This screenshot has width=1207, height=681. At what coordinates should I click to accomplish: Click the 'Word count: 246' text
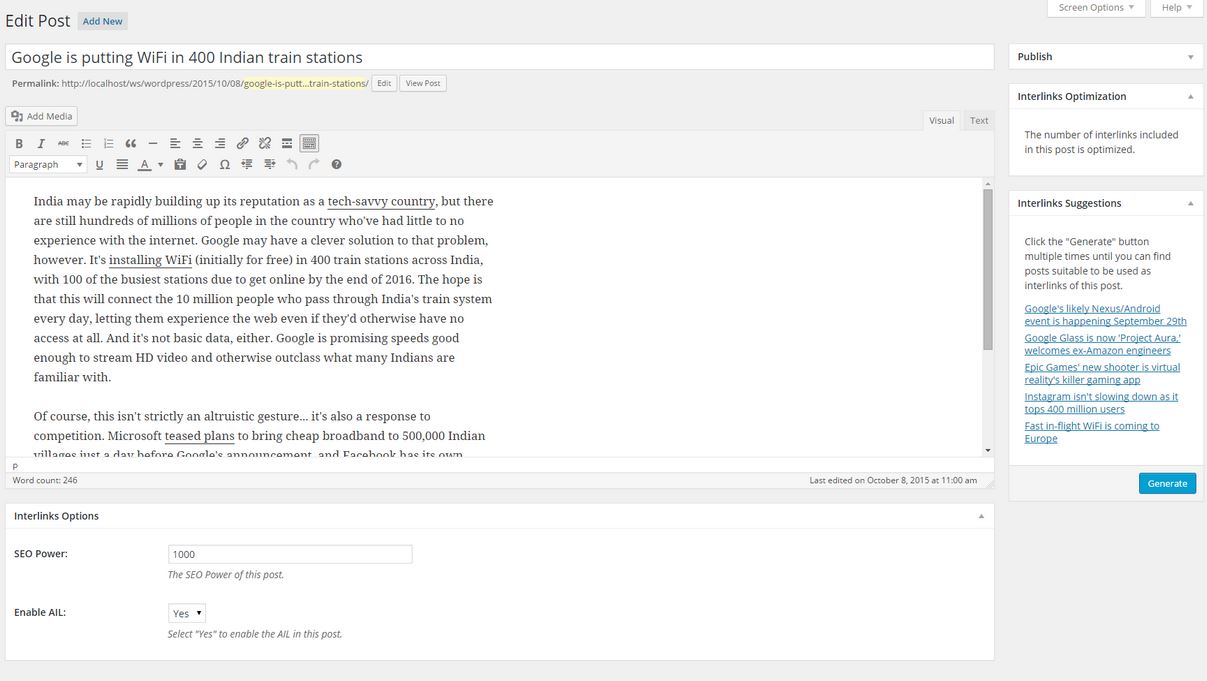coord(45,480)
